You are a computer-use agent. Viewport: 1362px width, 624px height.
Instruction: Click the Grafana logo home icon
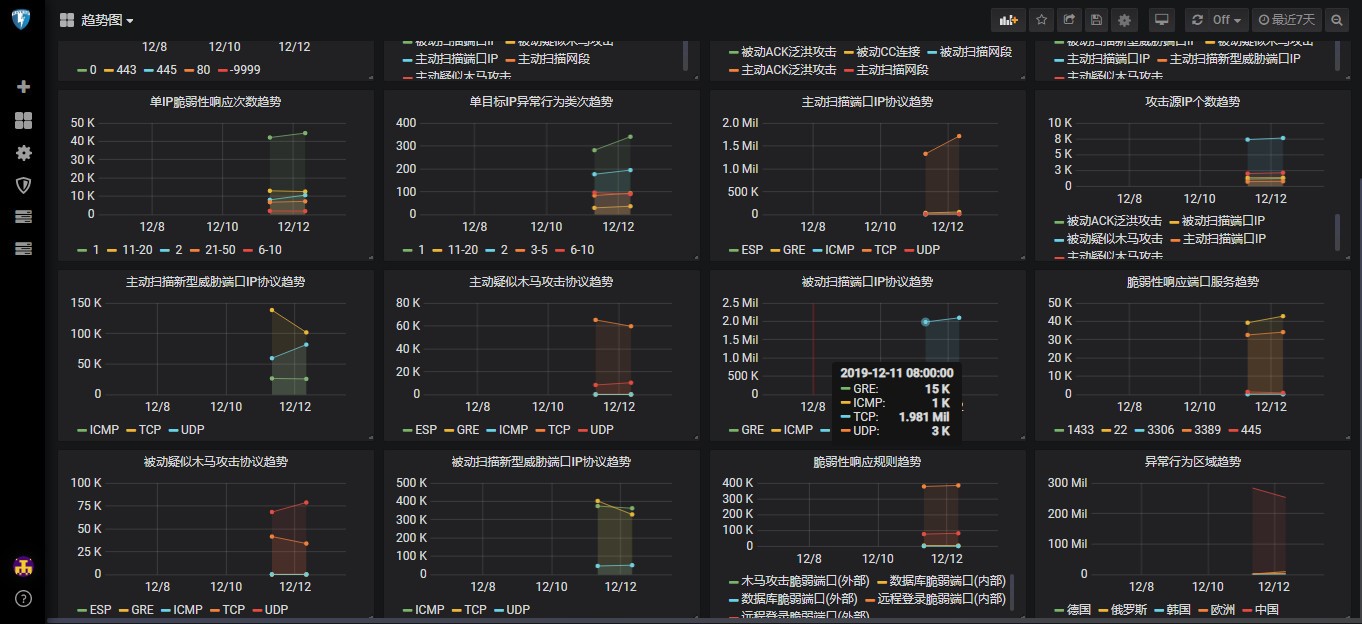pos(23,20)
